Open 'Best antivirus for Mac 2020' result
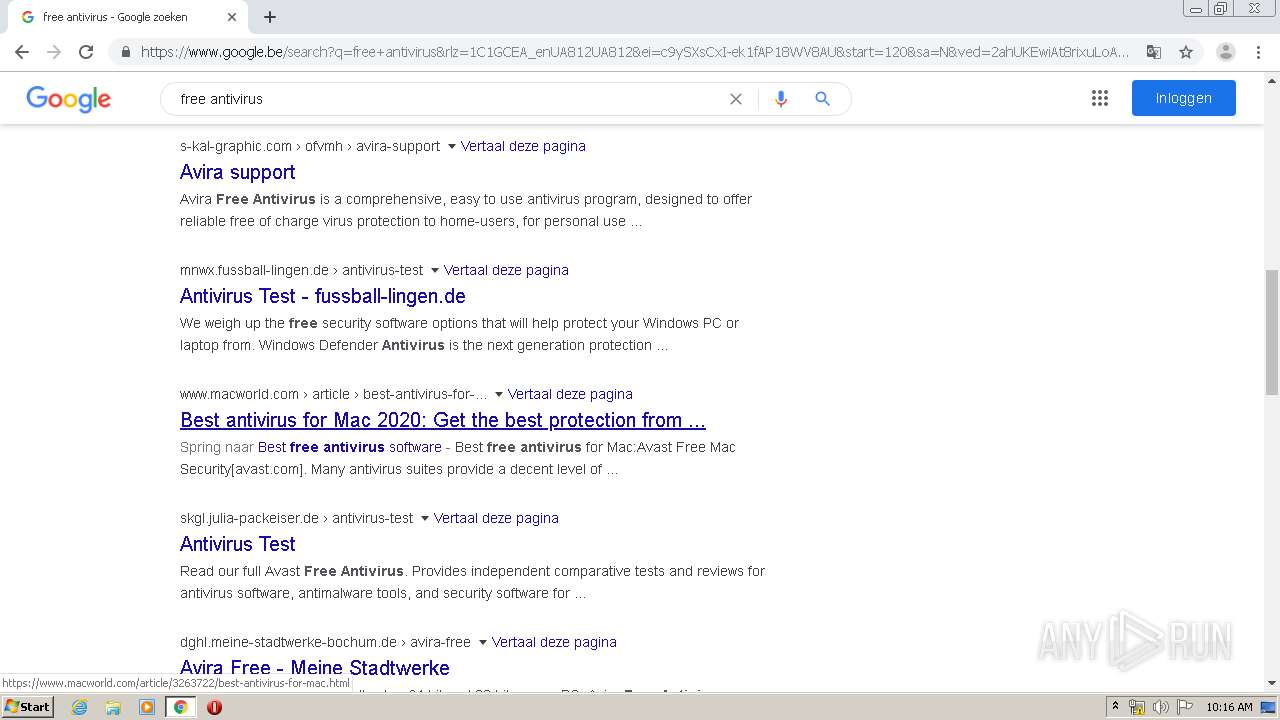Image resolution: width=1280 pixels, height=720 pixels. coord(443,420)
